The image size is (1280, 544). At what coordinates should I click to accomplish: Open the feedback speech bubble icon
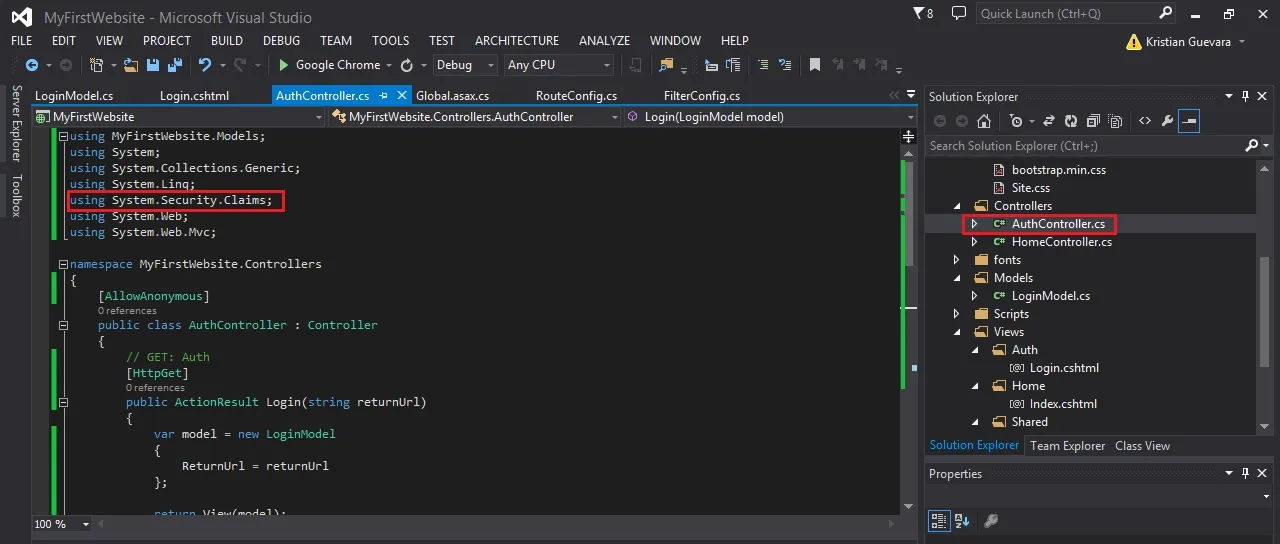click(959, 13)
